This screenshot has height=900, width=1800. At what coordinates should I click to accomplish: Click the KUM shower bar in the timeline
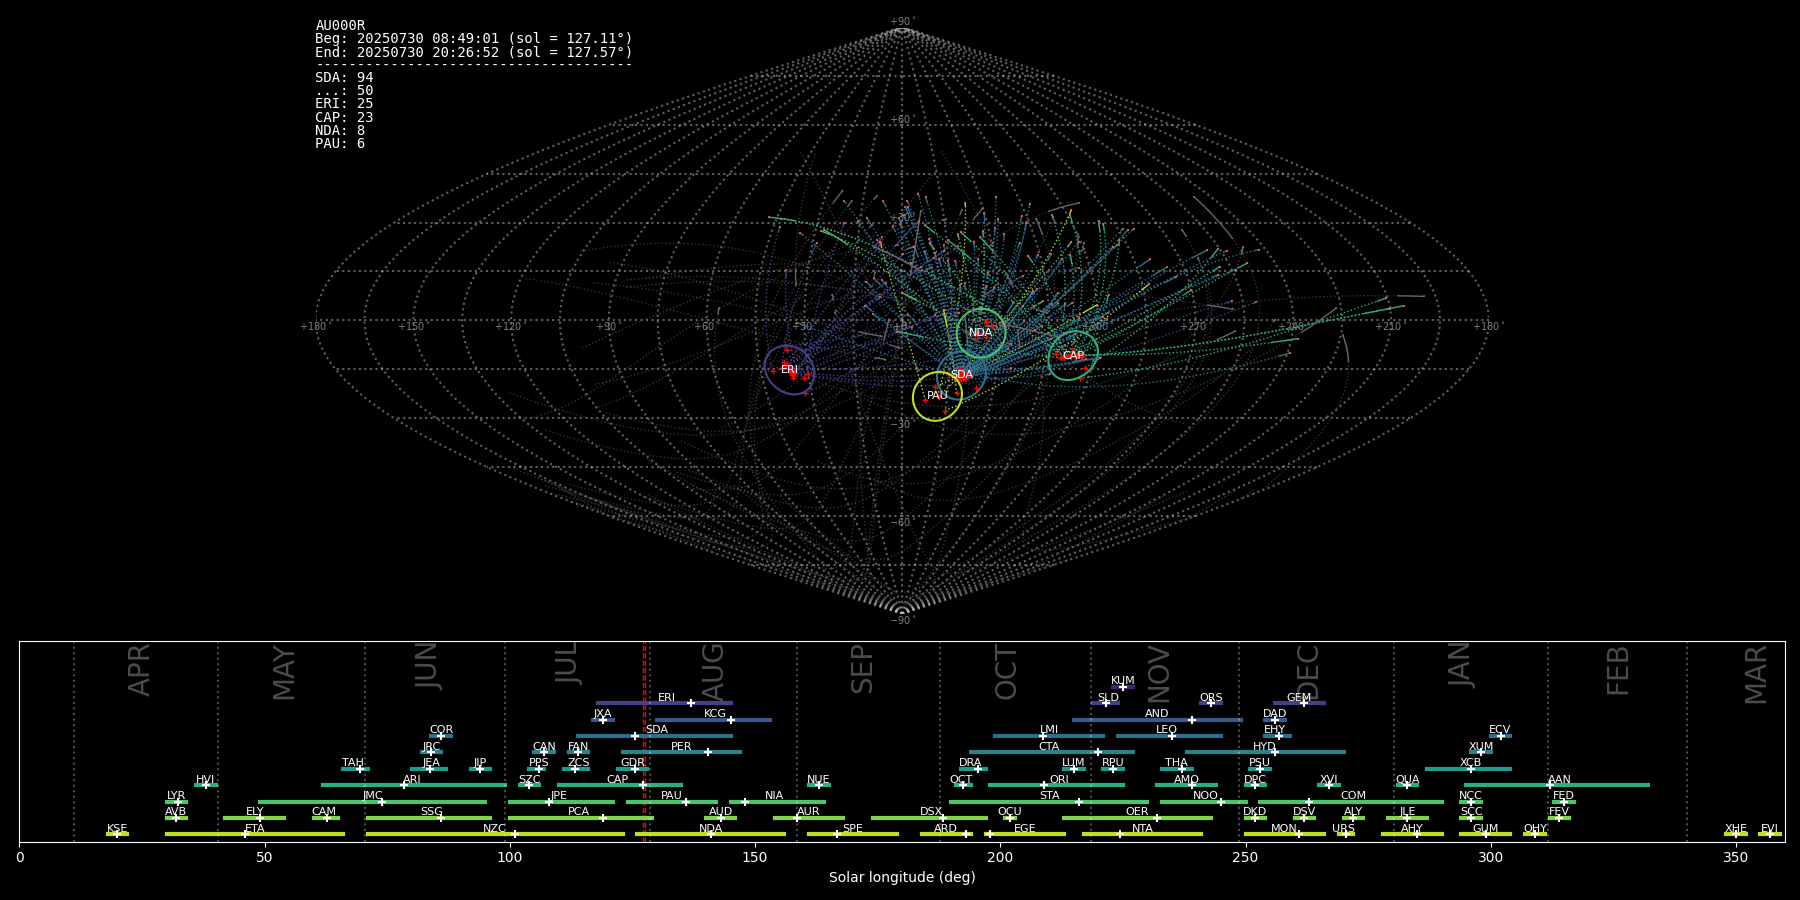click(1123, 687)
